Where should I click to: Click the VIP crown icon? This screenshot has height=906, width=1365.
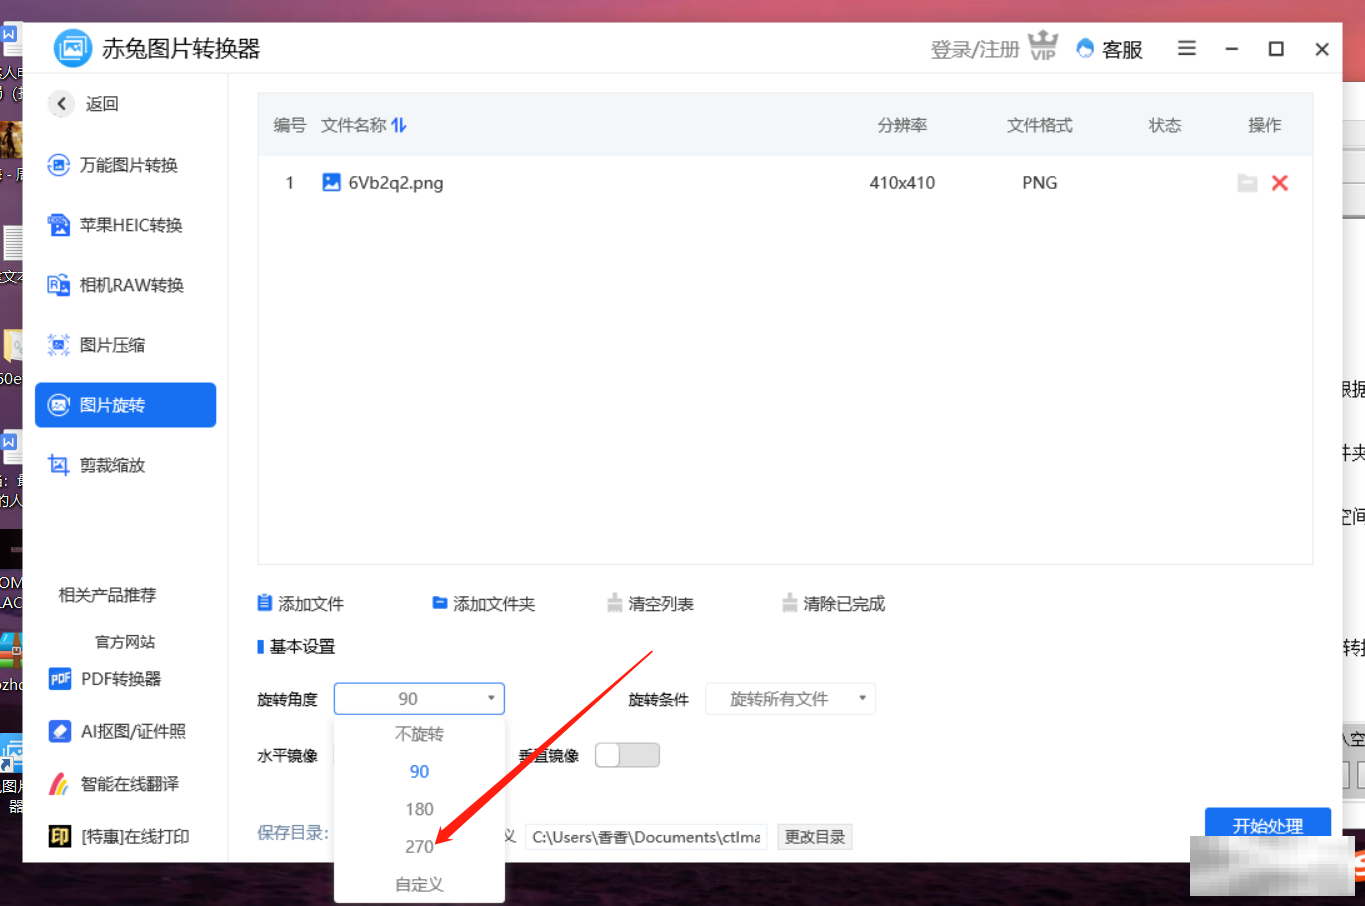click(x=1043, y=46)
